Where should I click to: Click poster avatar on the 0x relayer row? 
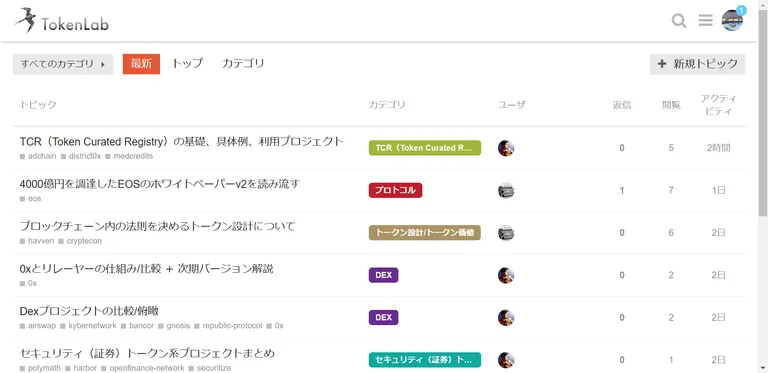pos(506,275)
